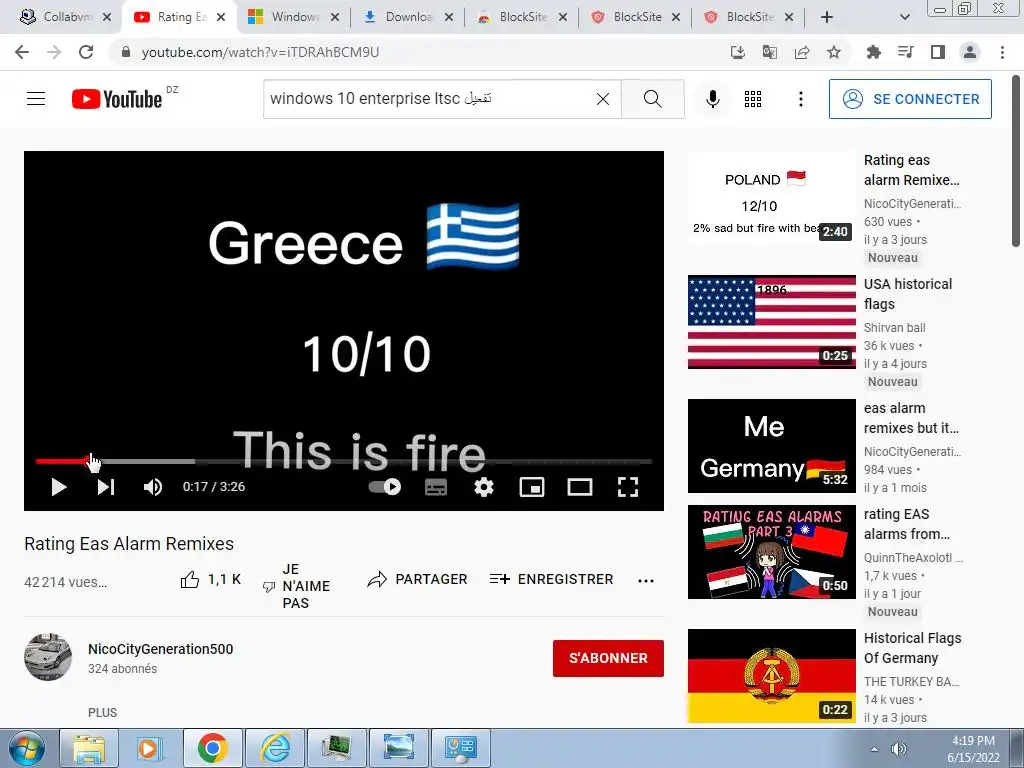Open the Rating EAS Alarms Part 3 thumbnail
Viewport: 1024px width, 768px height.
point(771,552)
